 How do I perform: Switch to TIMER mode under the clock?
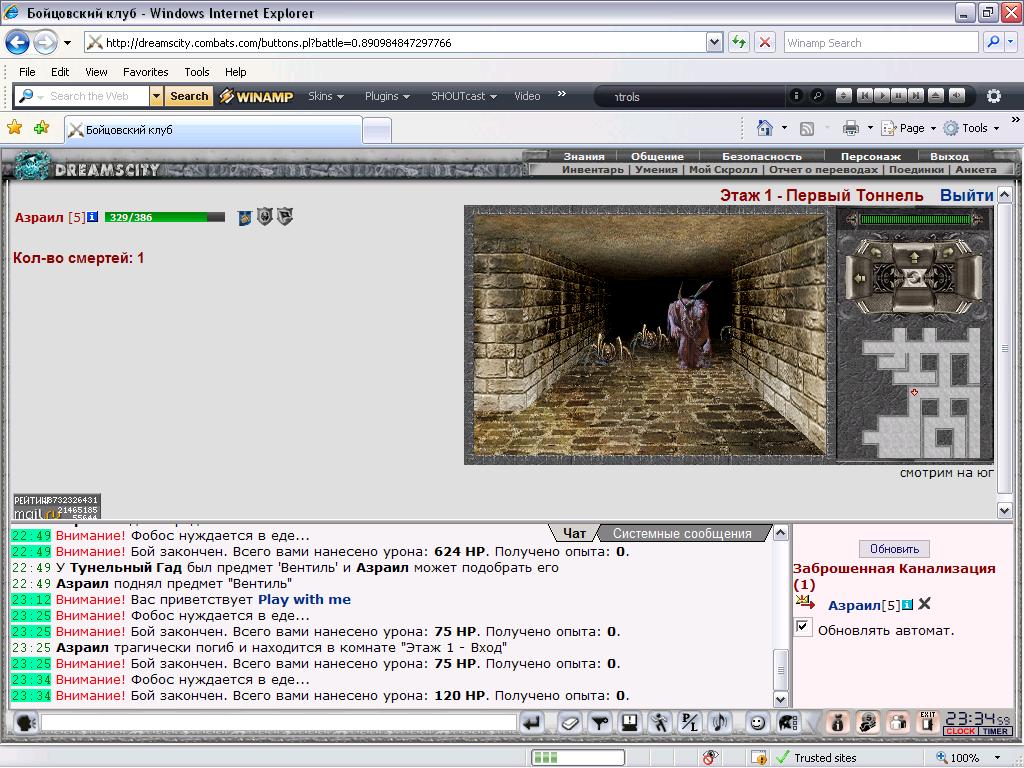coord(996,731)
